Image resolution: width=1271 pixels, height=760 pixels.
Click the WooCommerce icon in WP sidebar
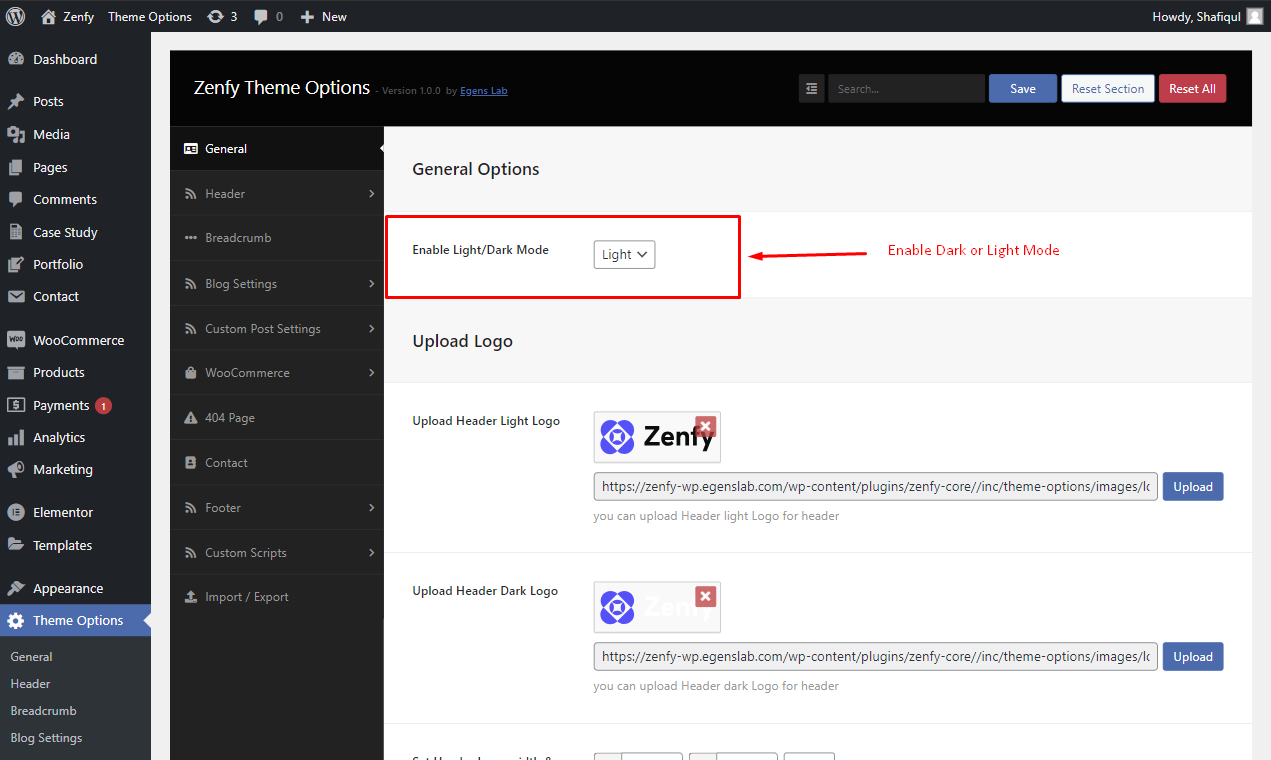click(x=15, y=340)
